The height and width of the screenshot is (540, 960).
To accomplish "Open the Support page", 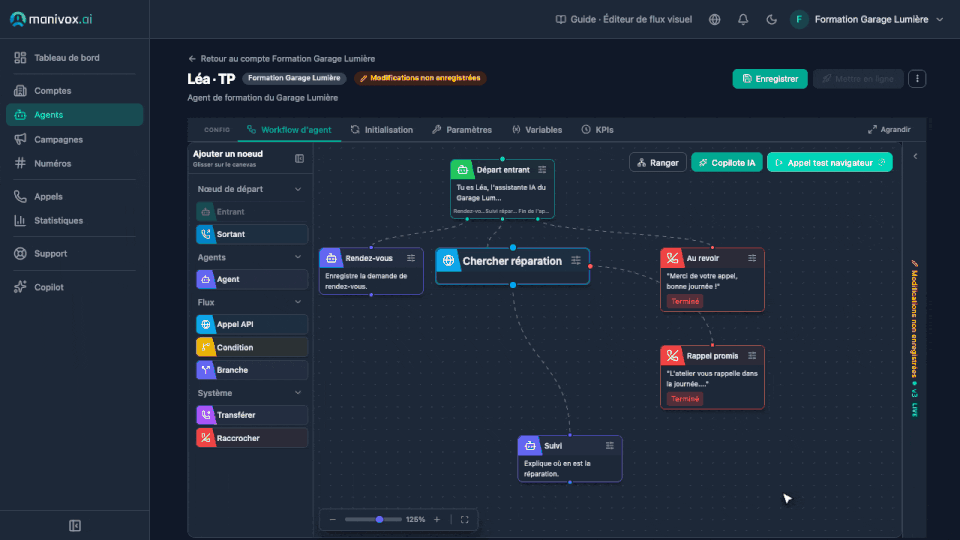I will tap(75, 253).
